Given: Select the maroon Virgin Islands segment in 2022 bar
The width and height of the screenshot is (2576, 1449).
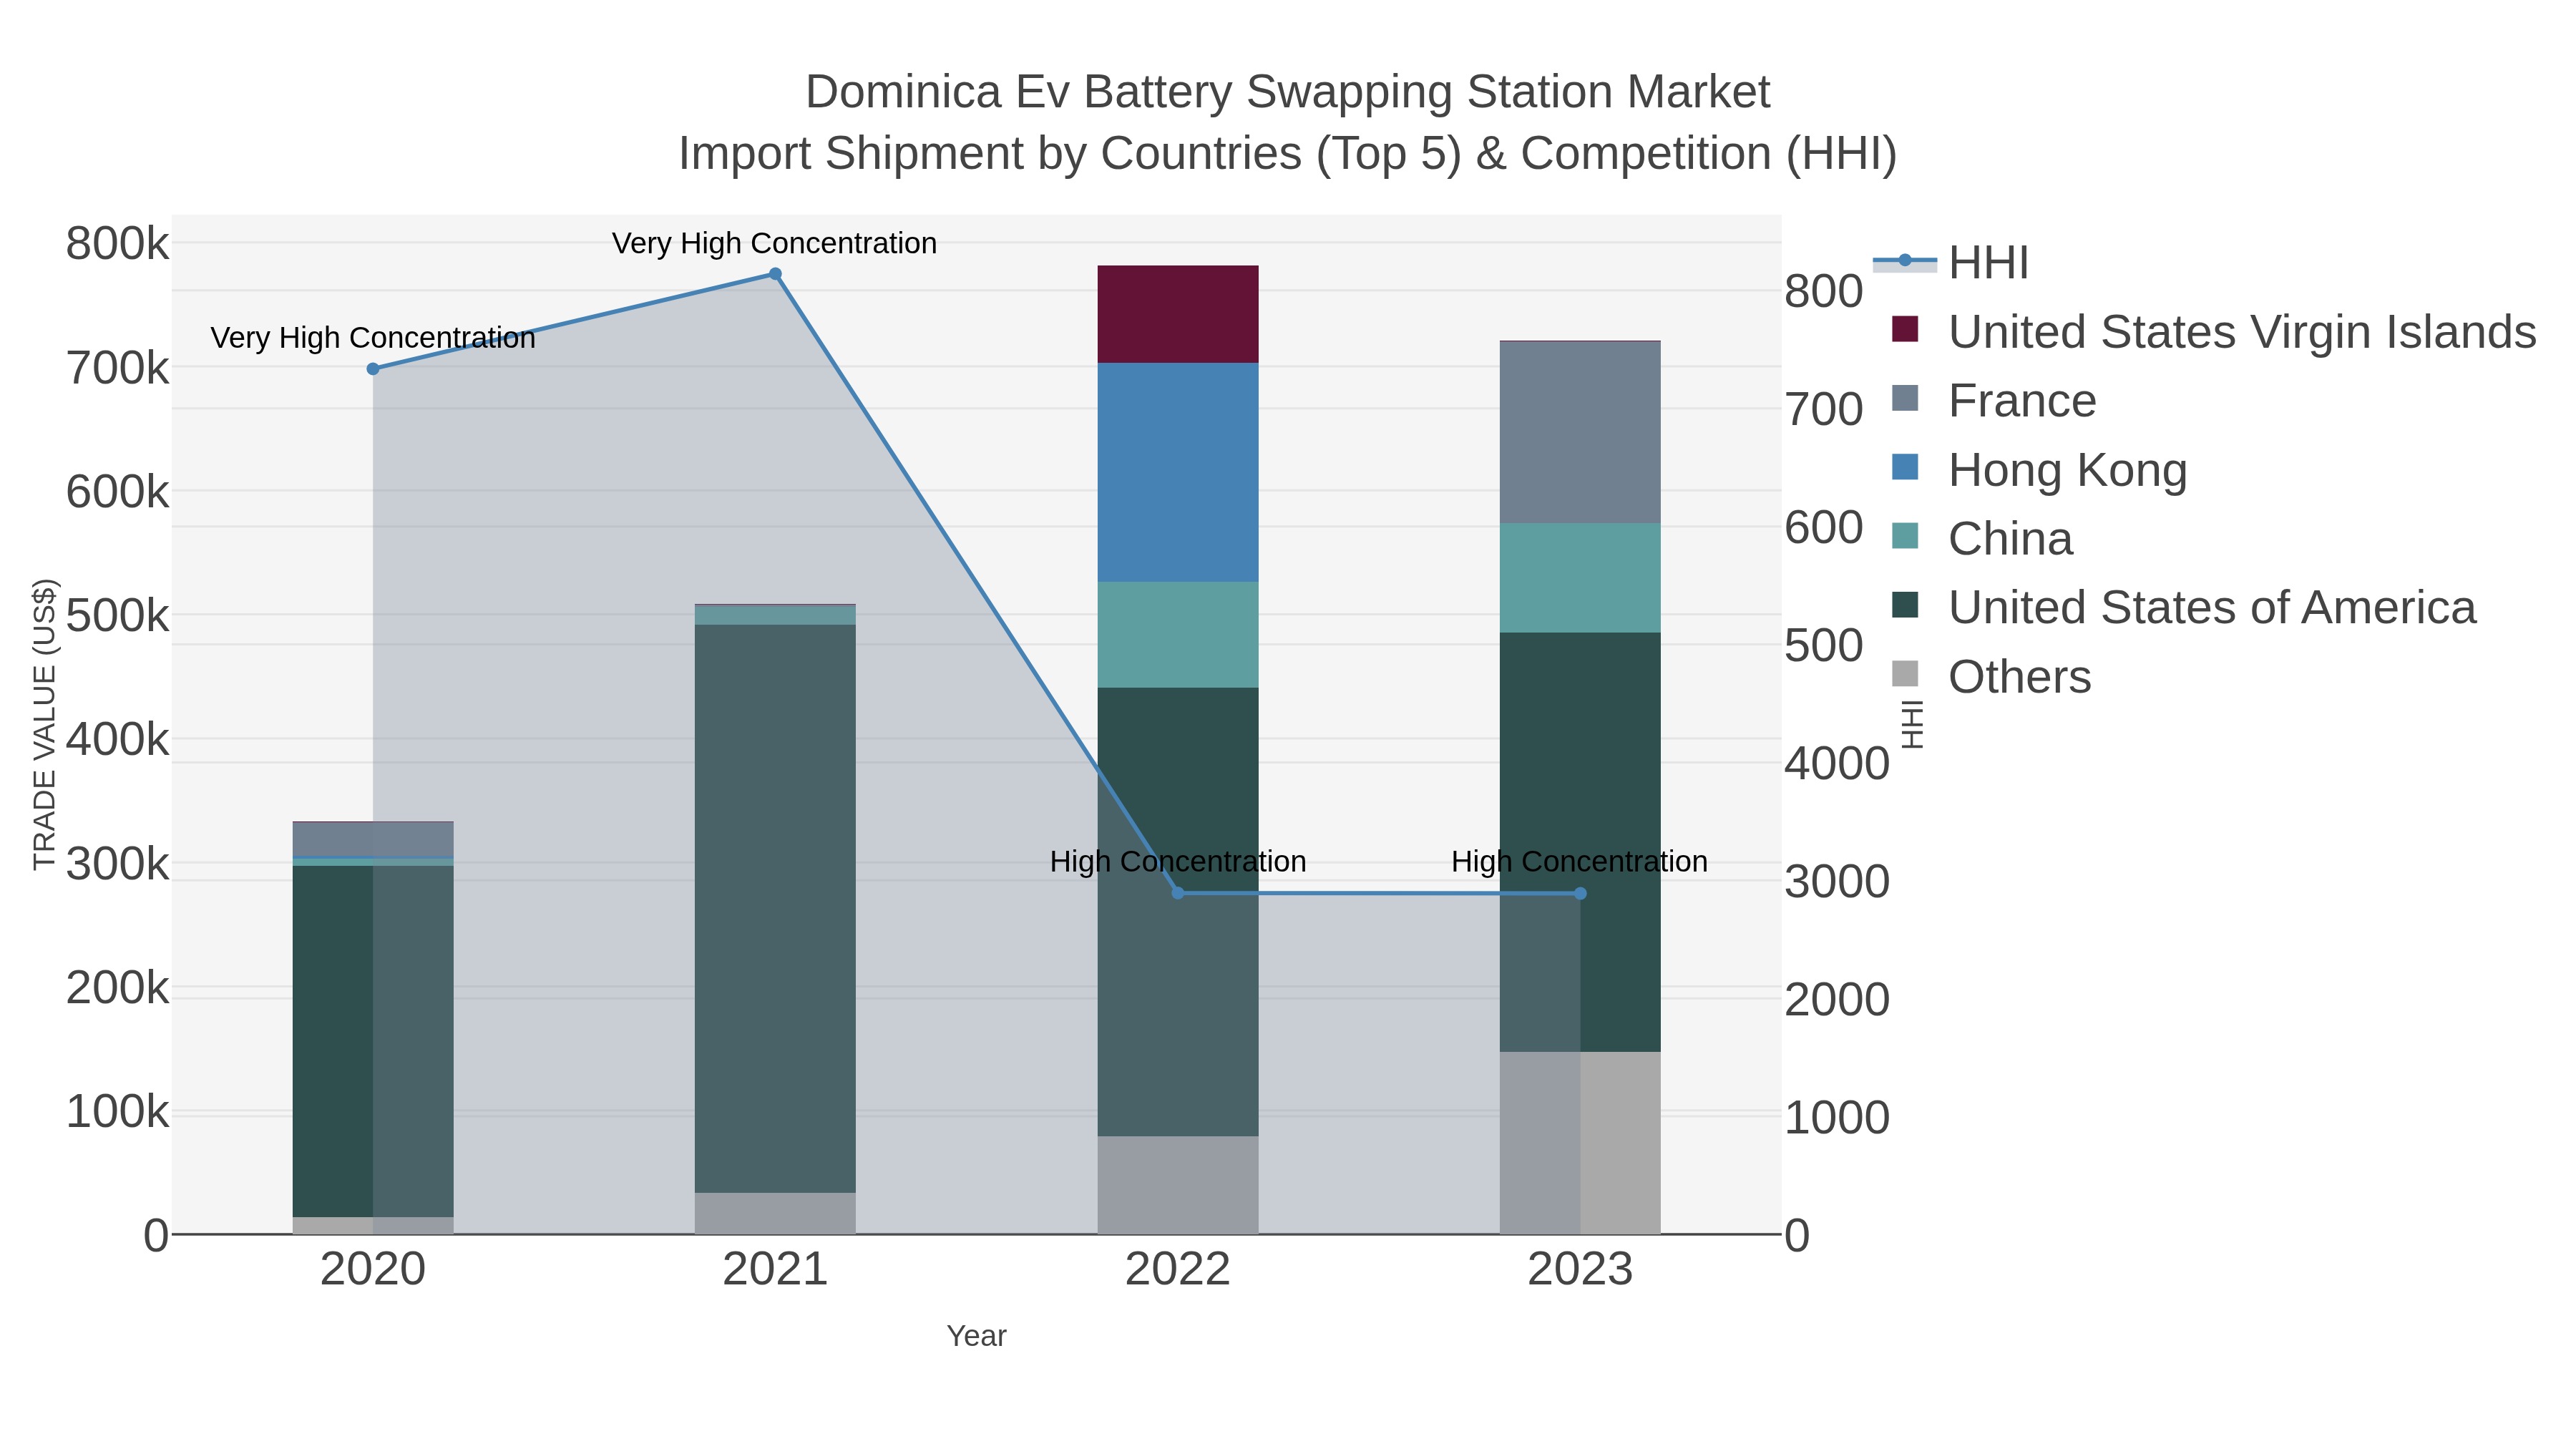Looking at the screenshot, I should pyautogui.click(x=1178, y=314).
